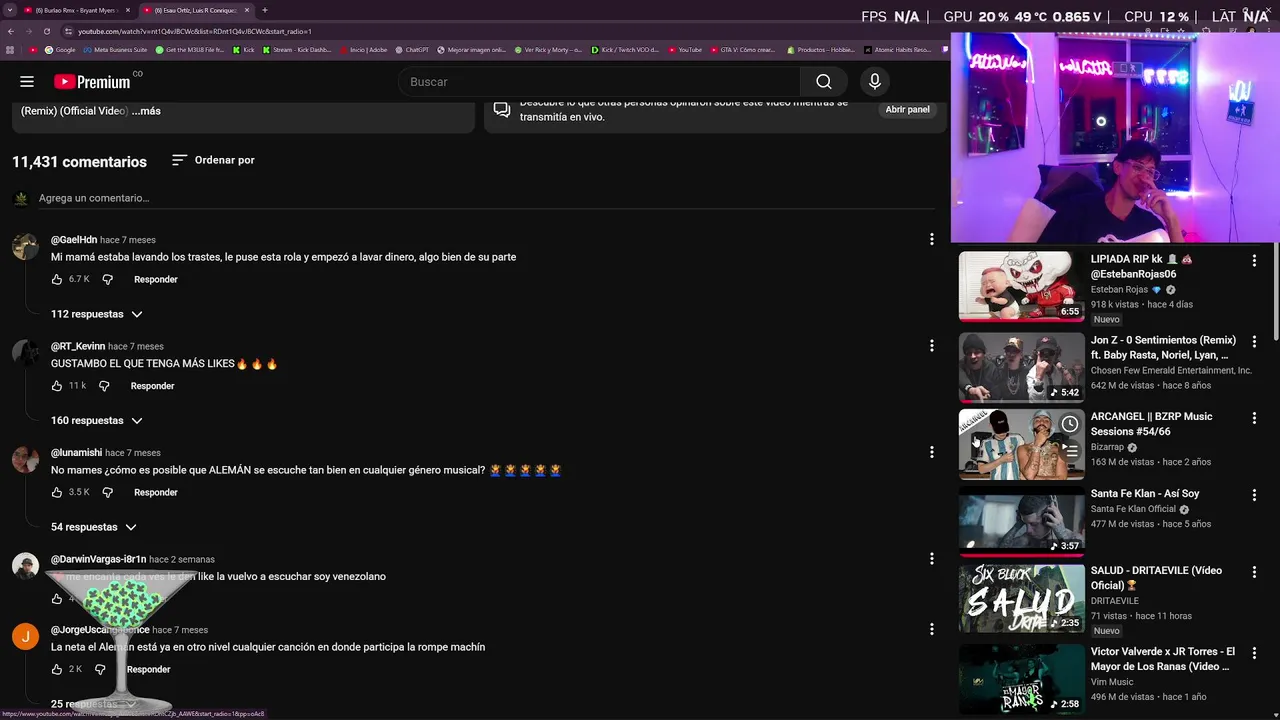Click Responder on @GaelHdn comment
Screen dimensions: 1280x720
(x=156, y=280)
